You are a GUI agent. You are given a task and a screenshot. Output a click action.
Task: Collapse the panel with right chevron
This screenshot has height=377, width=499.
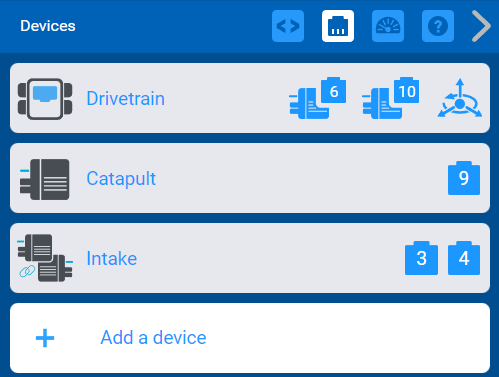coord(481,26)
